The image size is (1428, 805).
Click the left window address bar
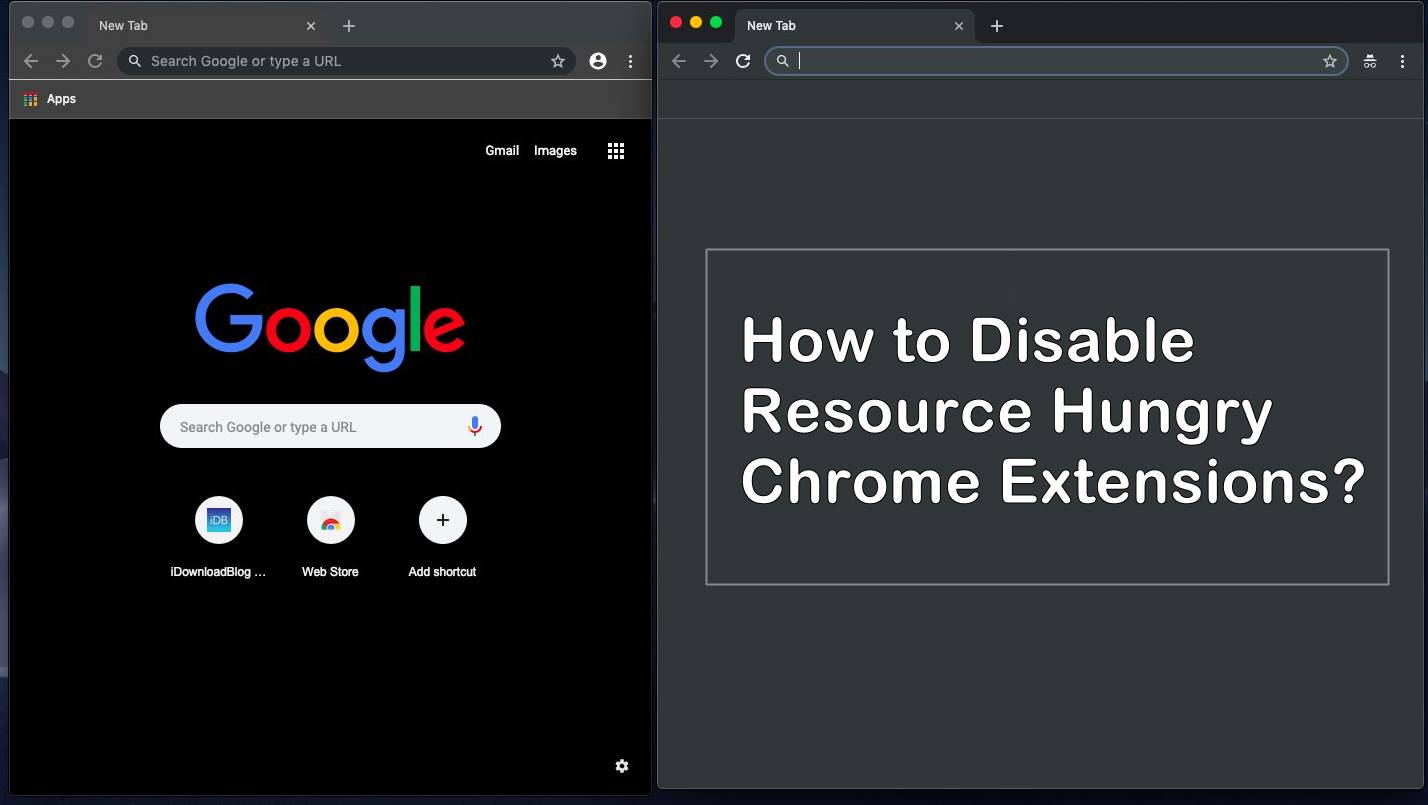[x=346, y=61]
